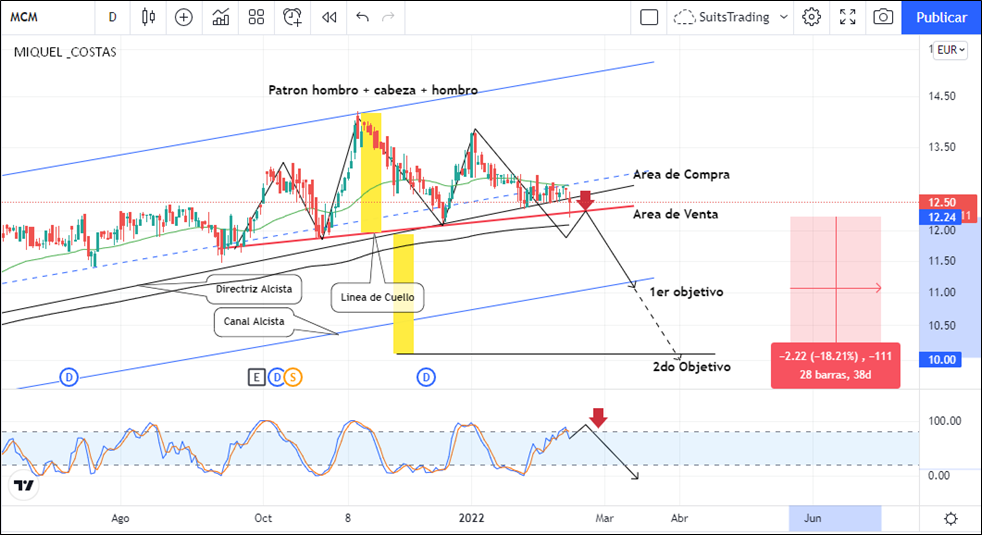This screenshot has height=535, width=982.
Task: Click the orange split S marker
Action: coord(292,377)
